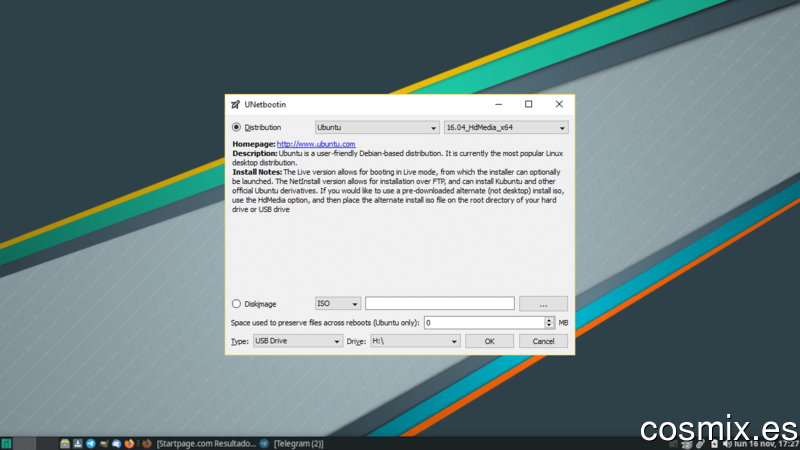Open the Manjaro start menu icon
The width and height of the screenshot is (800, 450).
[x=6, y=443]
